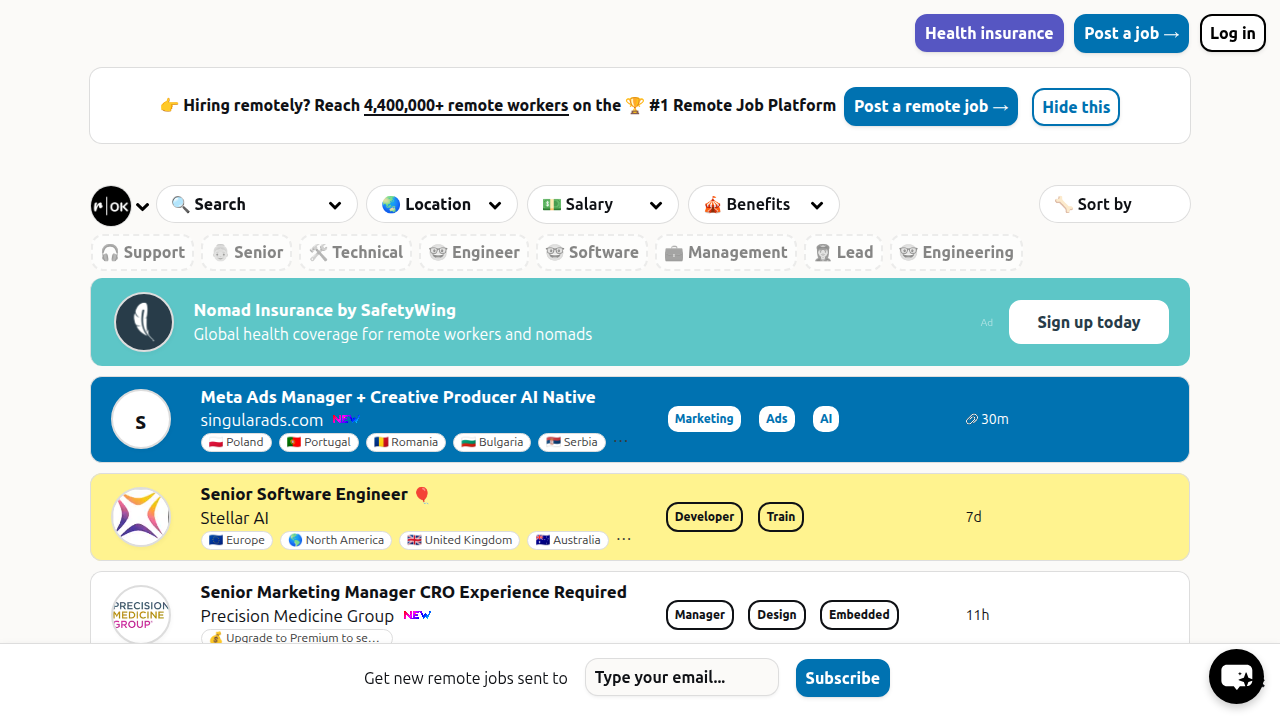Click the Europe location badge
This screenshot has width=1280, height=720.
pos(237,540)
